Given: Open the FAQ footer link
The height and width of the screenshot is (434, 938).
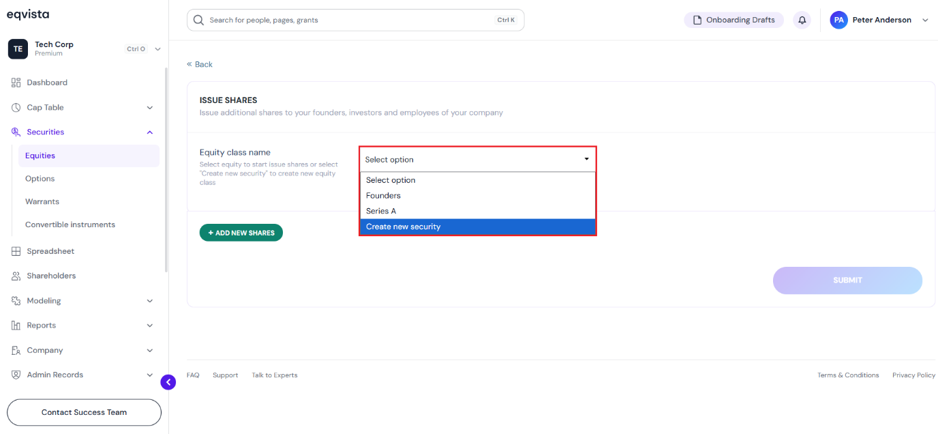Looking at the screenshot, I should point(193,375).
